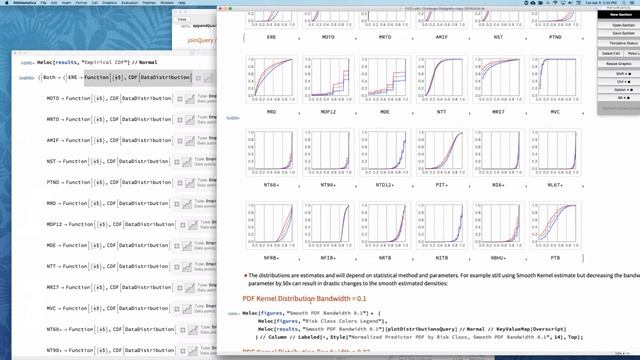The height and width of the screenshot is (360, 640).
Task: Click heading 'PDF Kernel Distribution Bandwidth = 0.1'
Action: [x=304, y=299]
